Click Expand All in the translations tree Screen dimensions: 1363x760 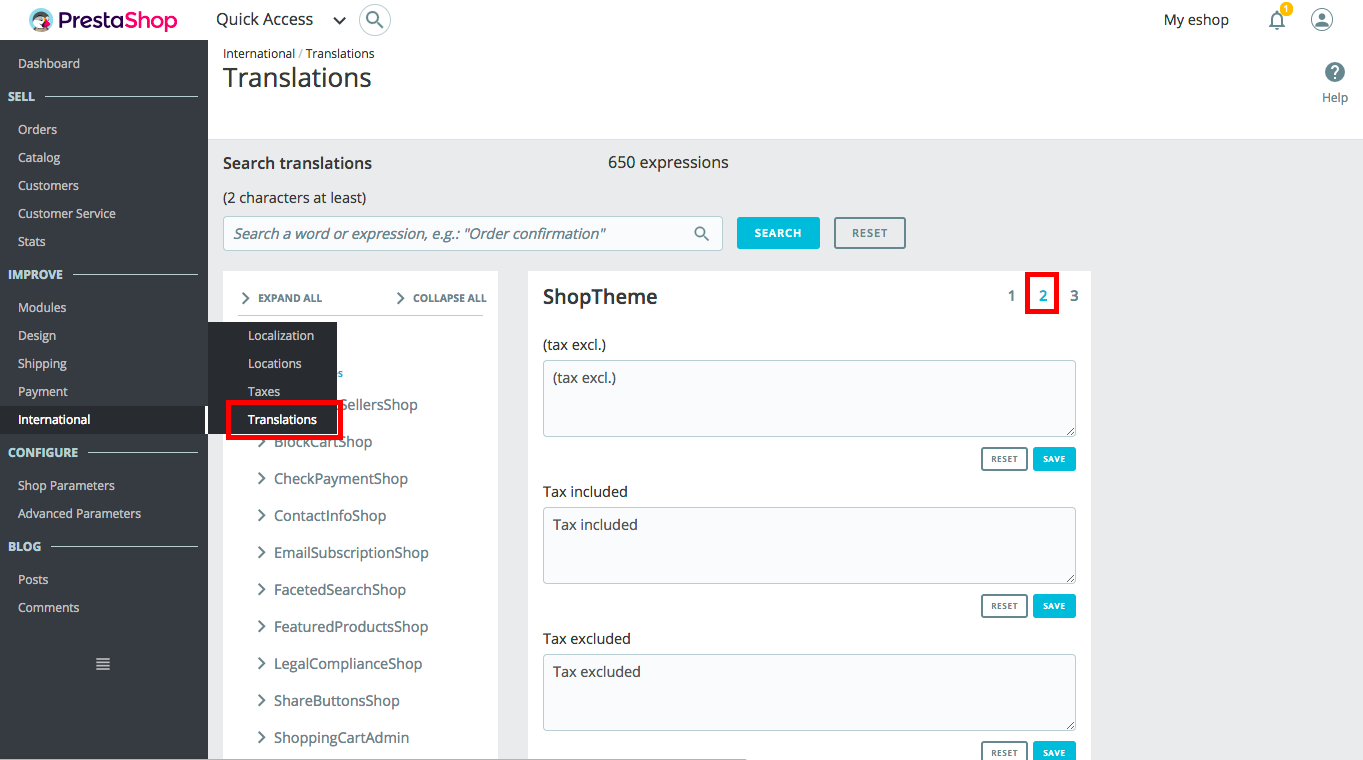coord(282,298)
